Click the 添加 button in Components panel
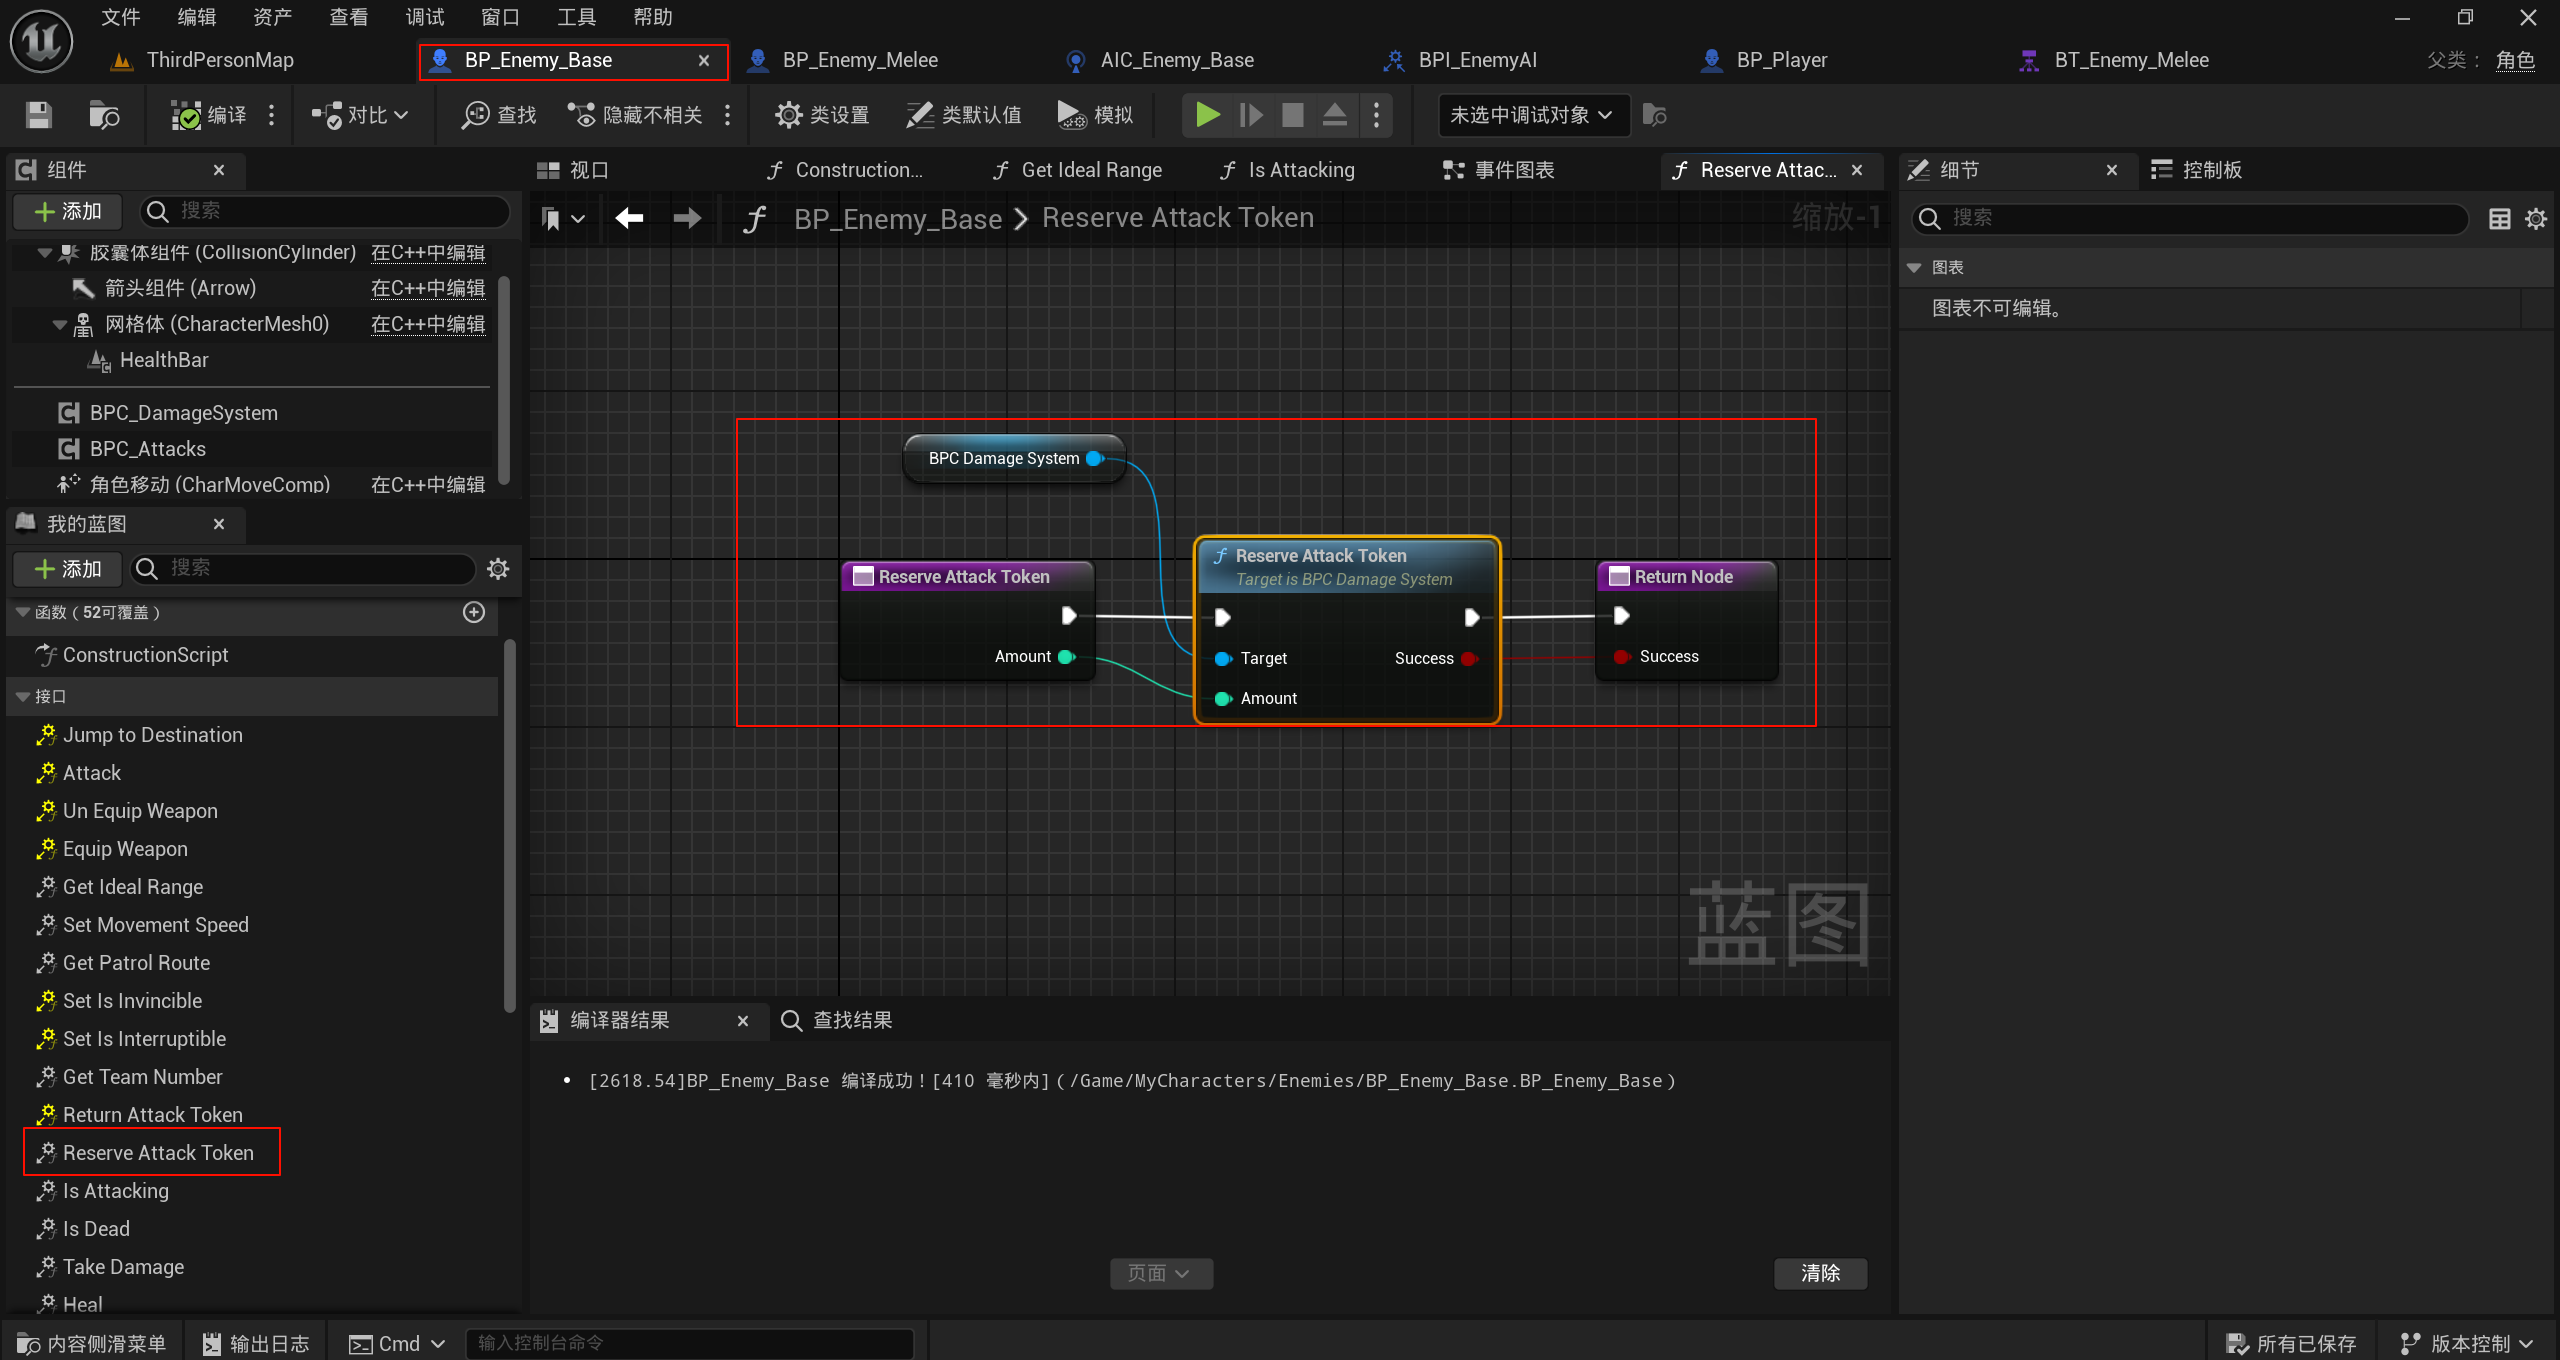 67,211
